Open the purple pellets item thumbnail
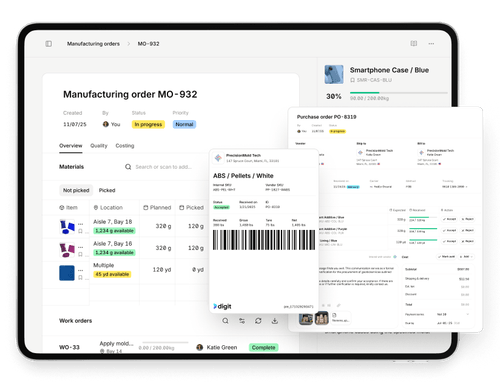 pyautogui.click(x=67, y=250)
